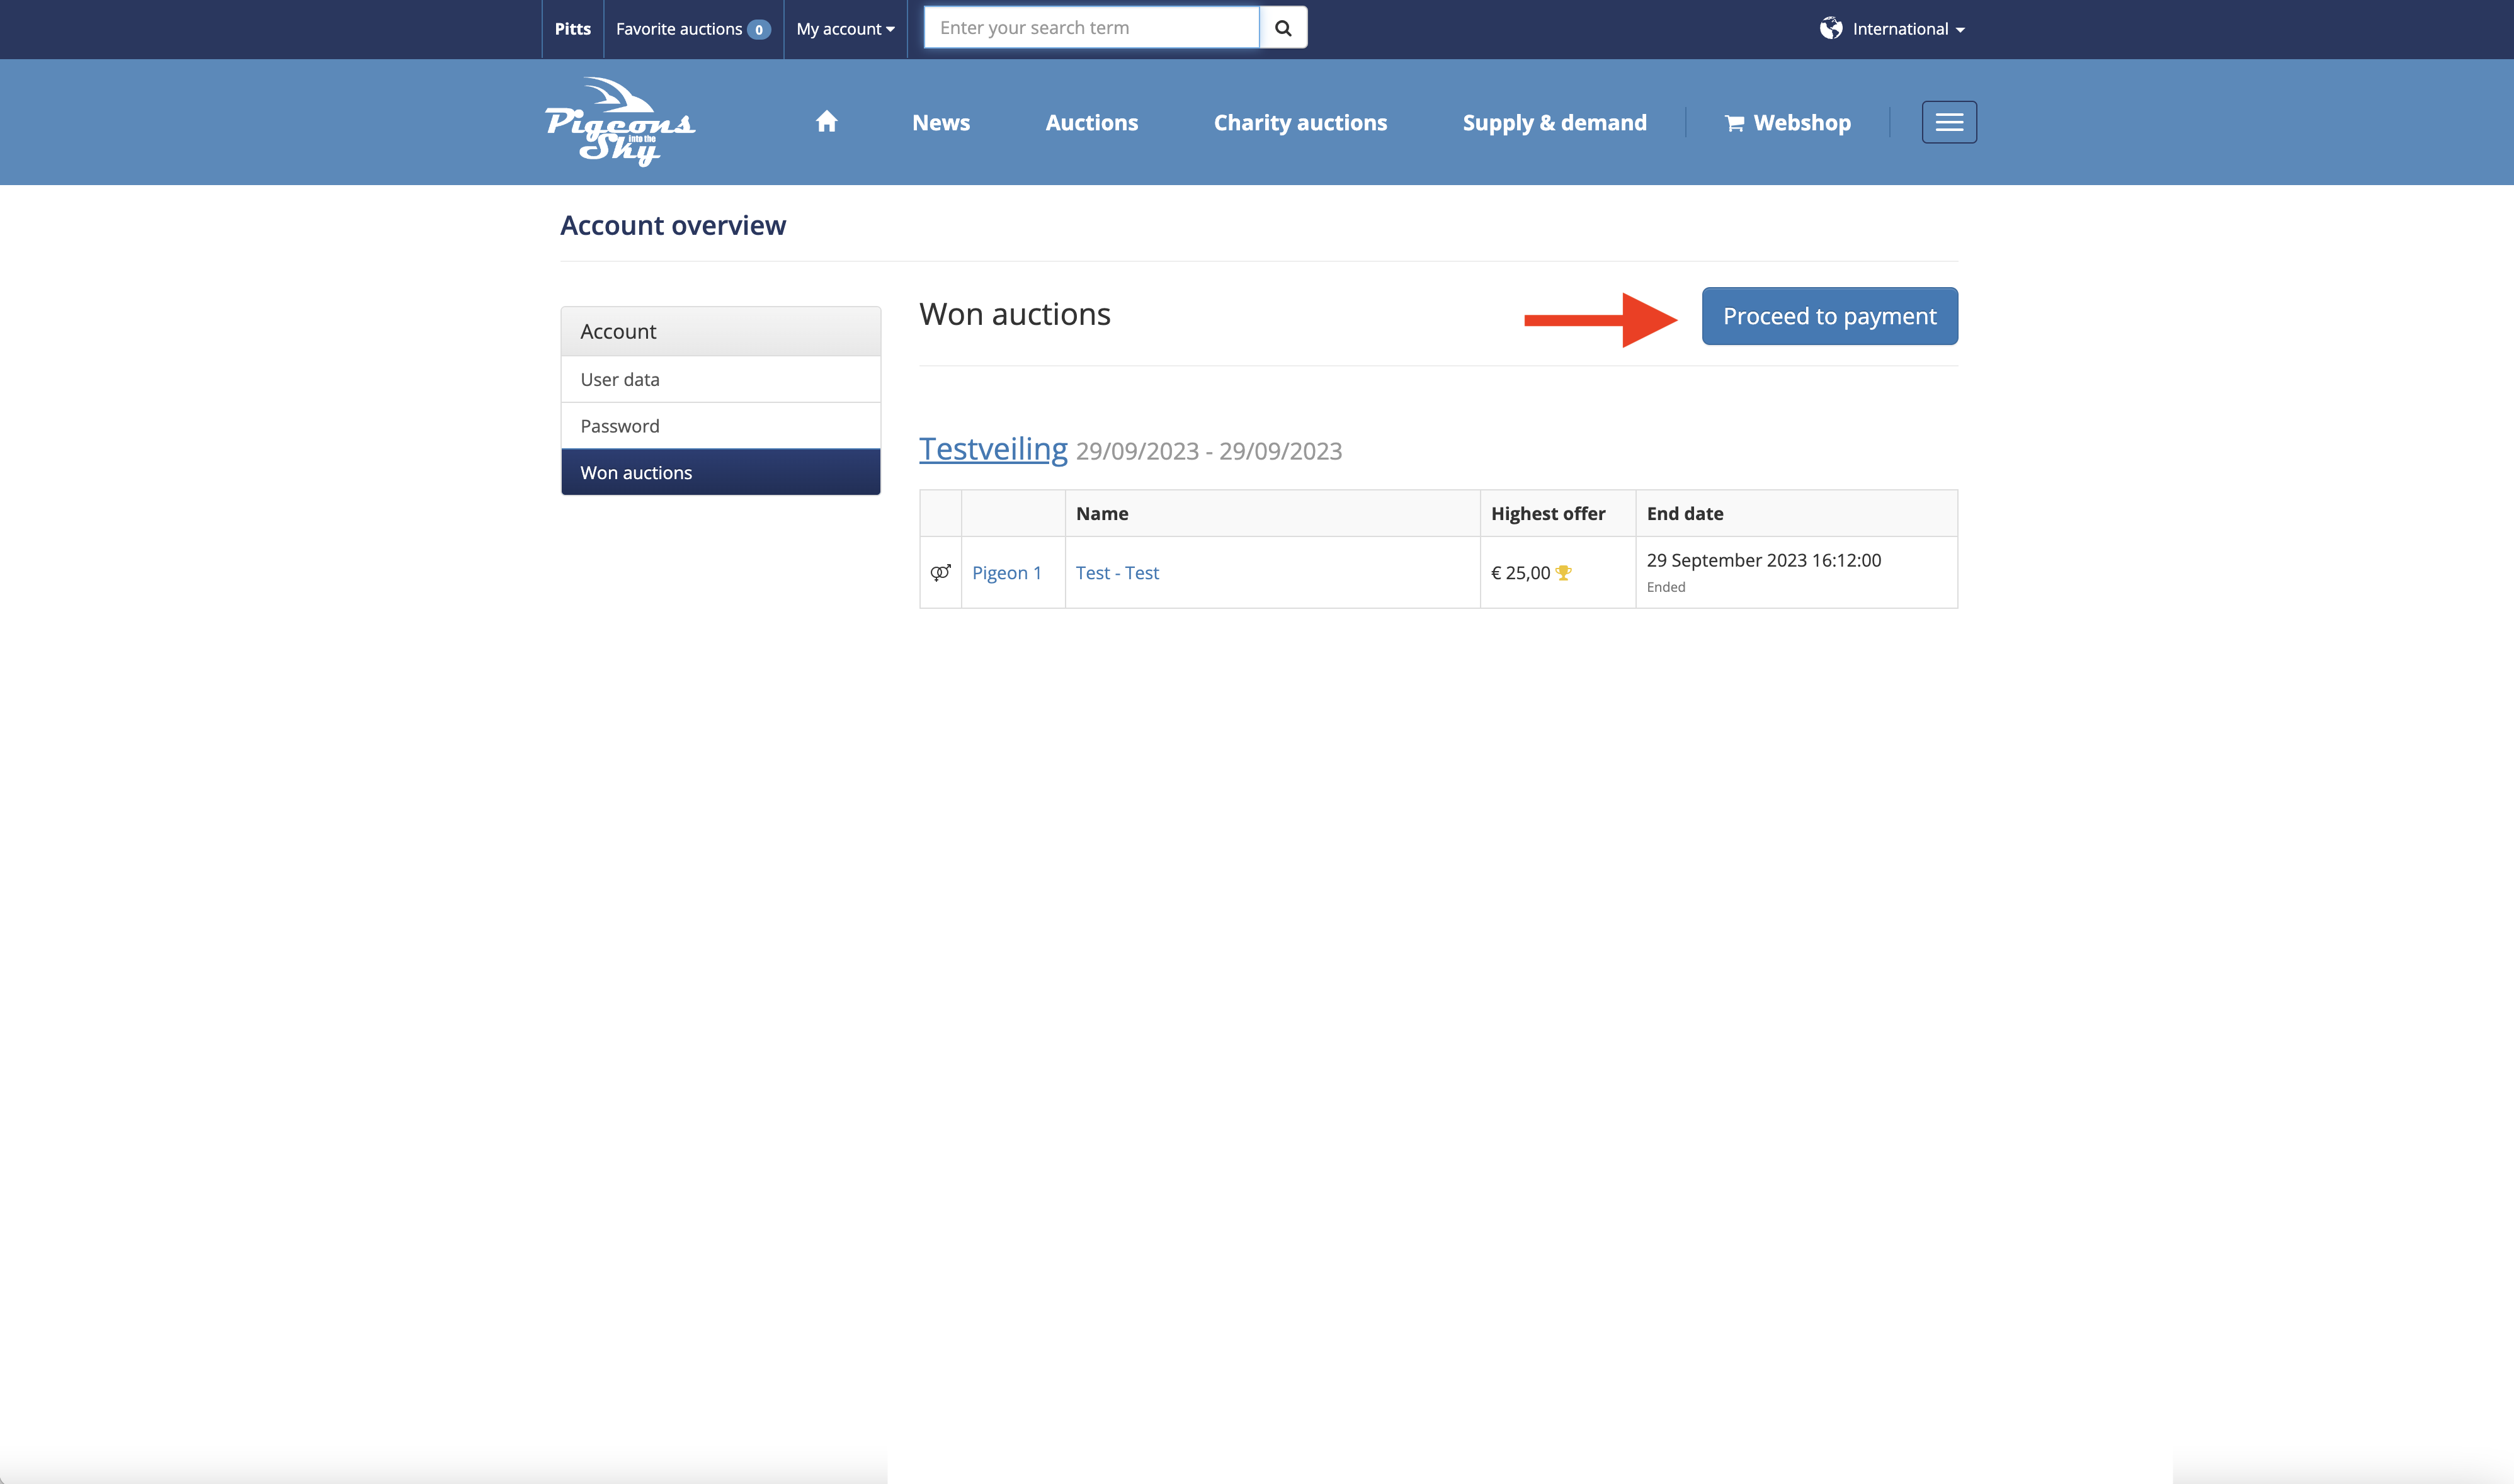The image size is (2514, 1484).
Task: Open Charity auctions page
Action: tap(1299, 123)
